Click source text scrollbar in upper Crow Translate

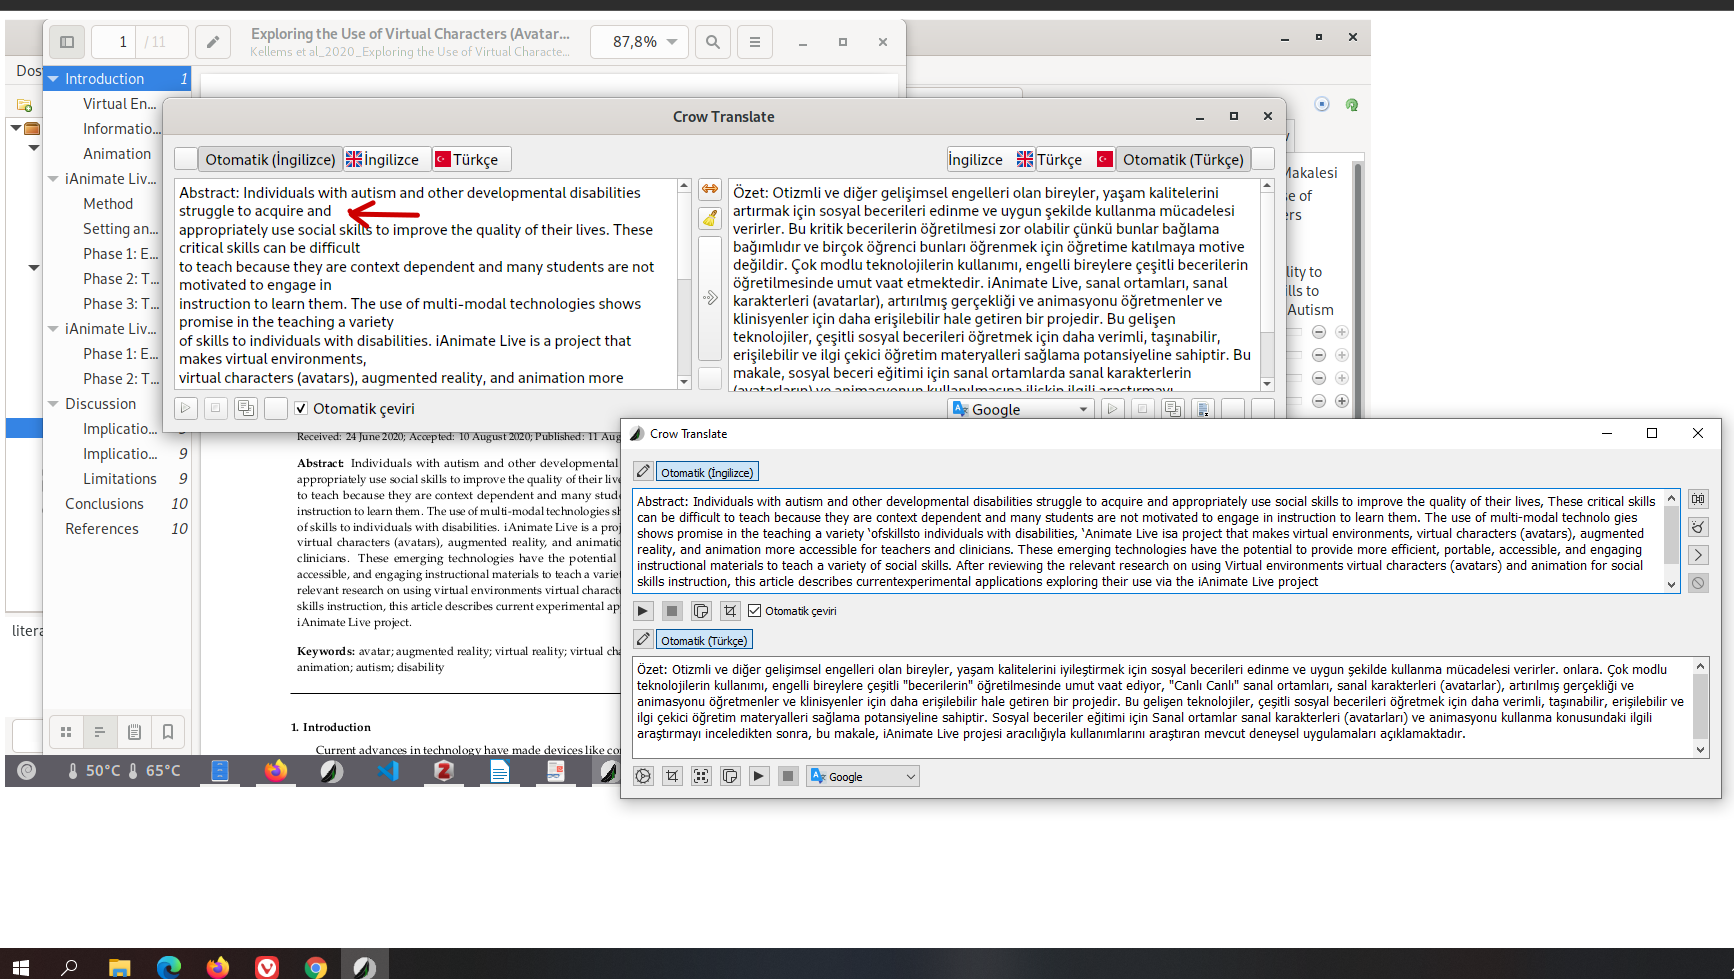tap(684, 284)
